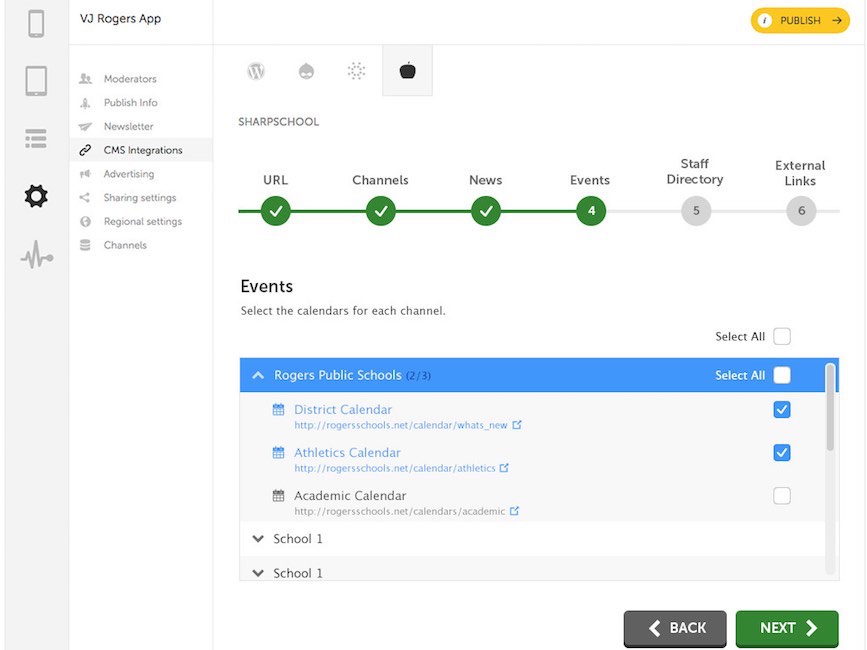The height and width of the screenshot is (650, 867).
Task: Open the tablet preview icon in sidebar
Action: (36, 81)
